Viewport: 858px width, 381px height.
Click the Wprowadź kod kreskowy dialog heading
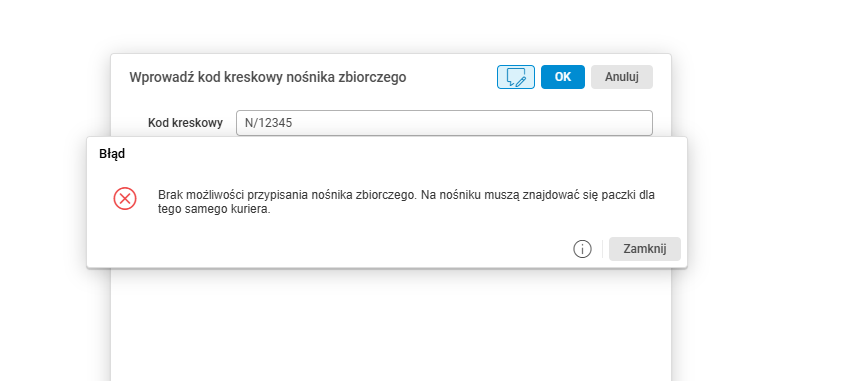268,77
